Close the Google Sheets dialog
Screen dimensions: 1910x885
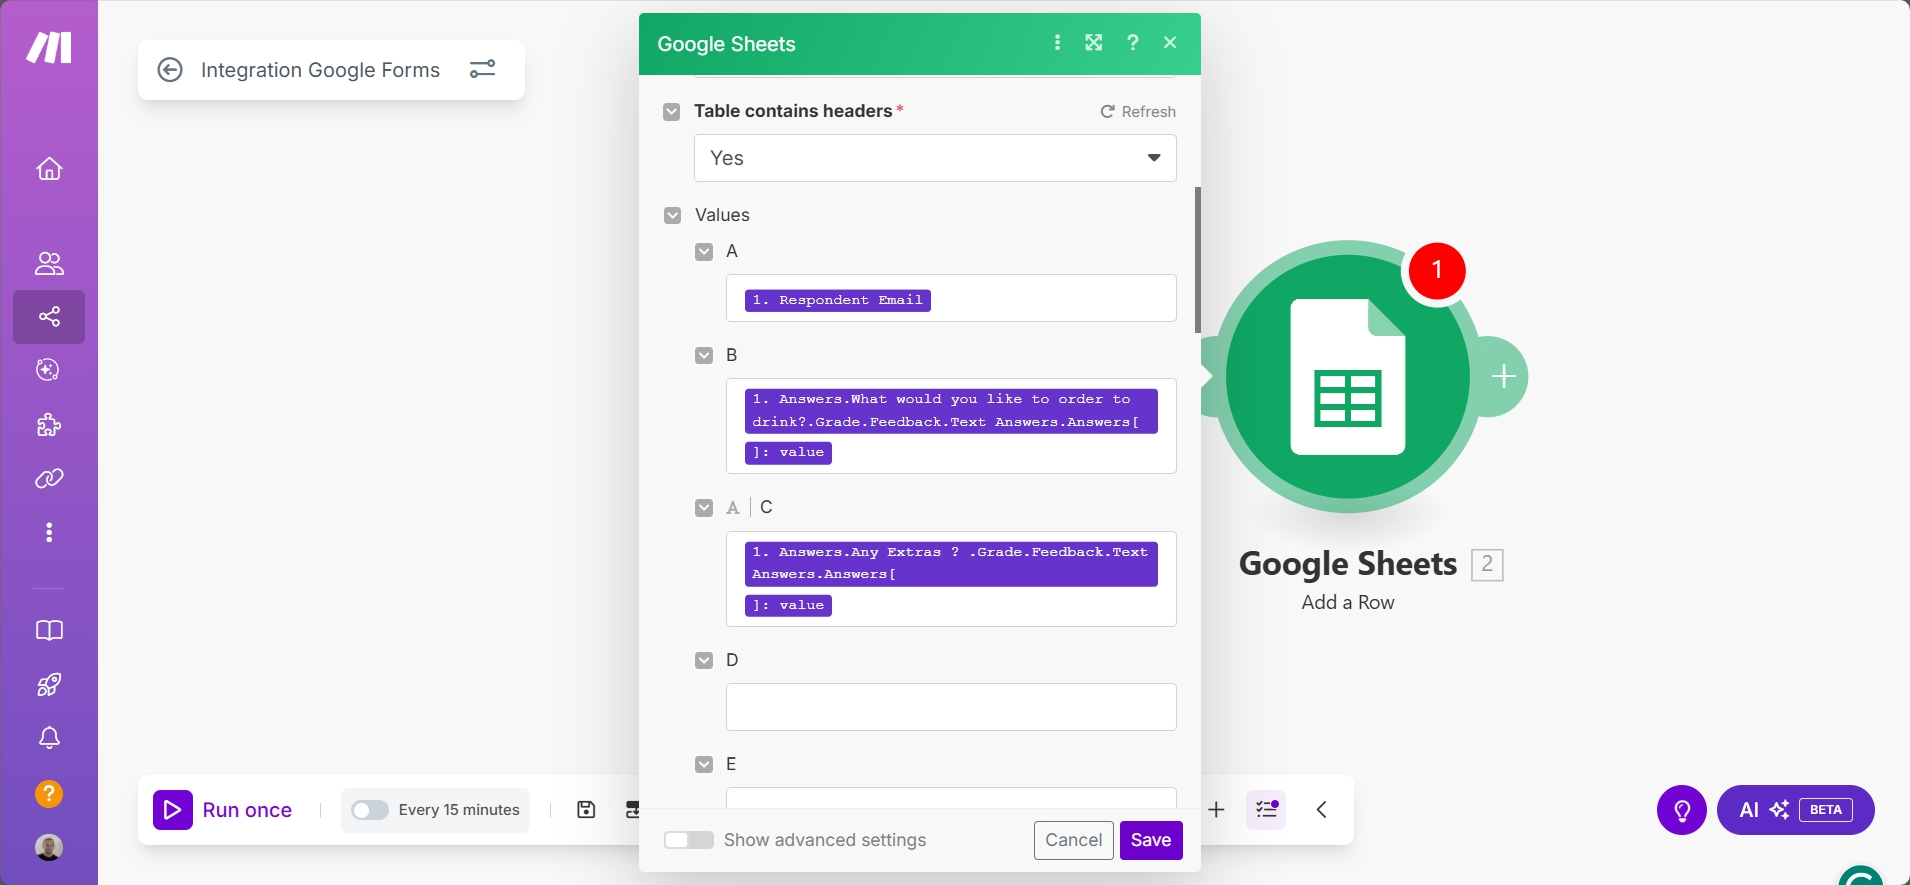pyautogui.click(x=1170, y=42)
